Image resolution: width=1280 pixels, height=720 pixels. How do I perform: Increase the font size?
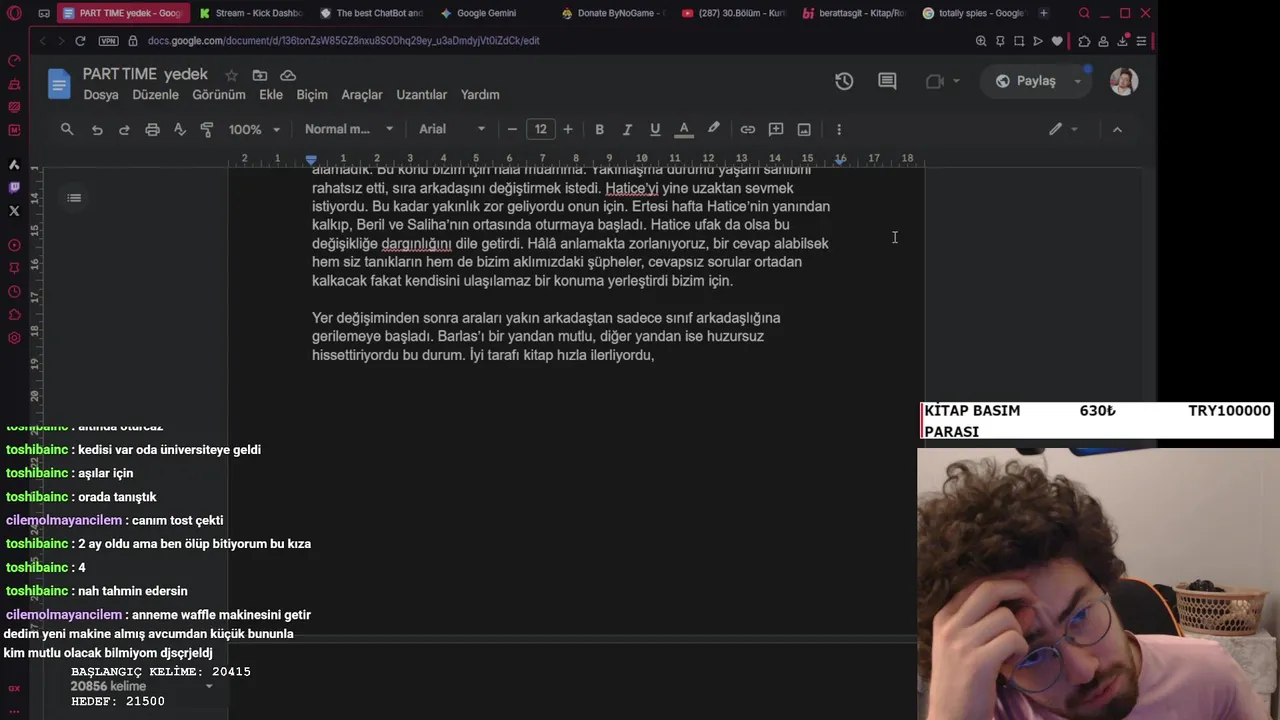coord(568,129)
